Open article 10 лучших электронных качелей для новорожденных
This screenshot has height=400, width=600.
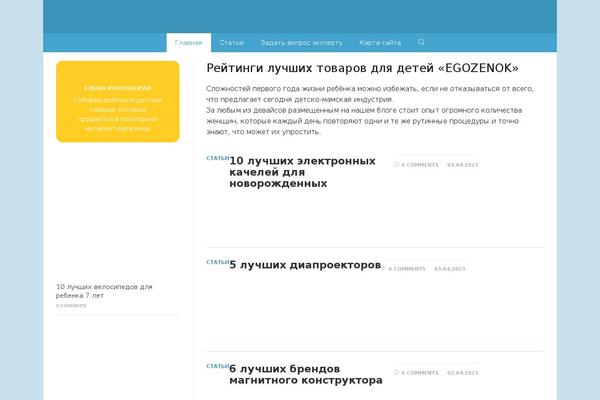(x=302, y=172)
